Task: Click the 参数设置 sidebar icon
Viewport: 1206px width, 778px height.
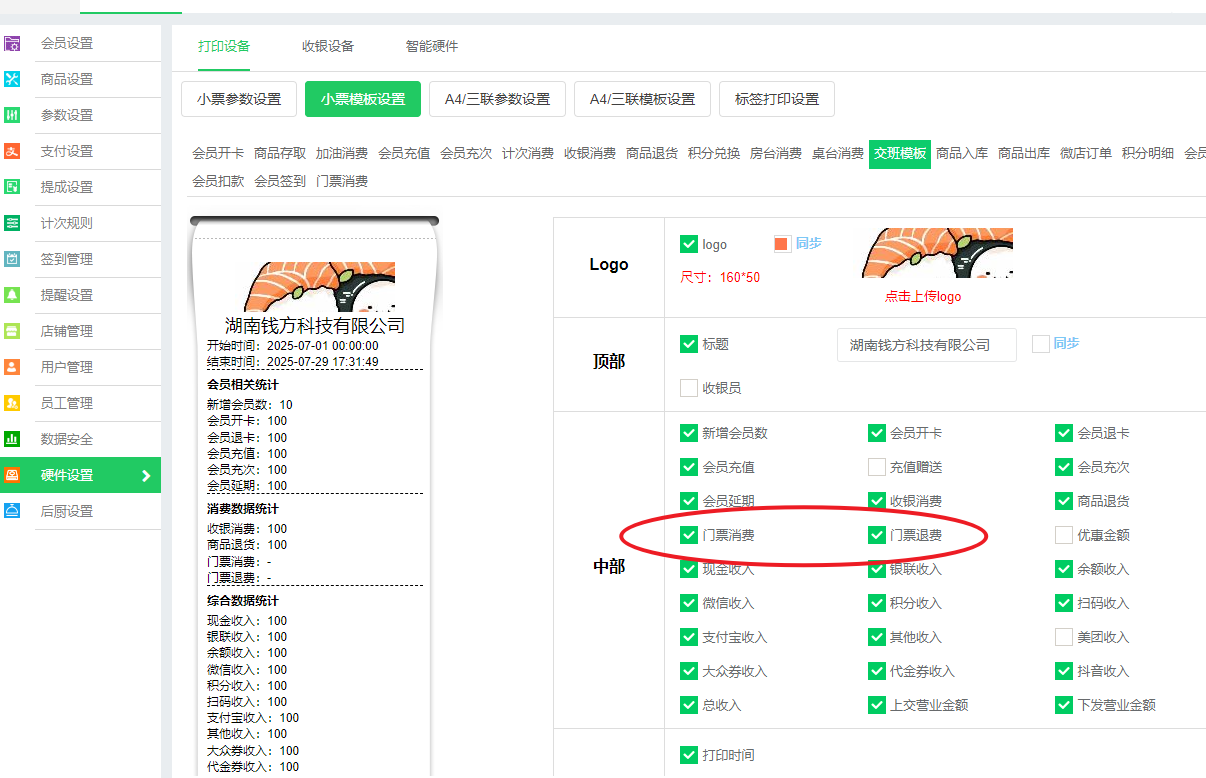Action: pos(12,115)
